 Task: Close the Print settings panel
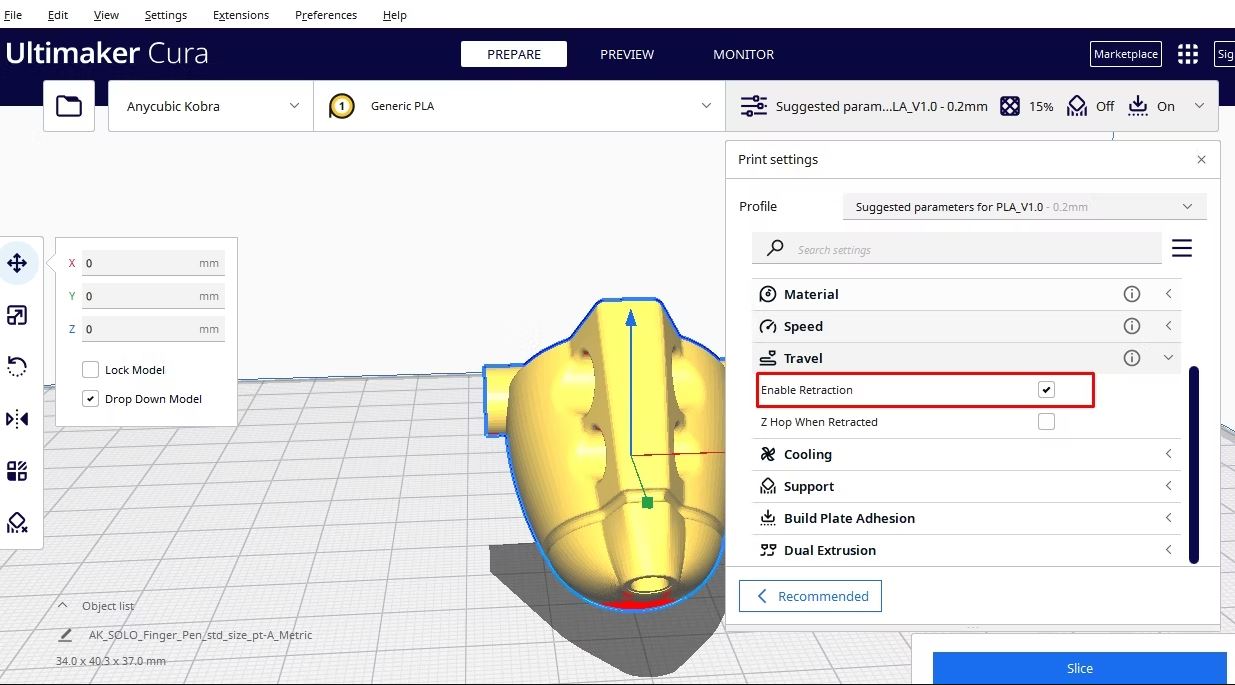[1201, 159]
